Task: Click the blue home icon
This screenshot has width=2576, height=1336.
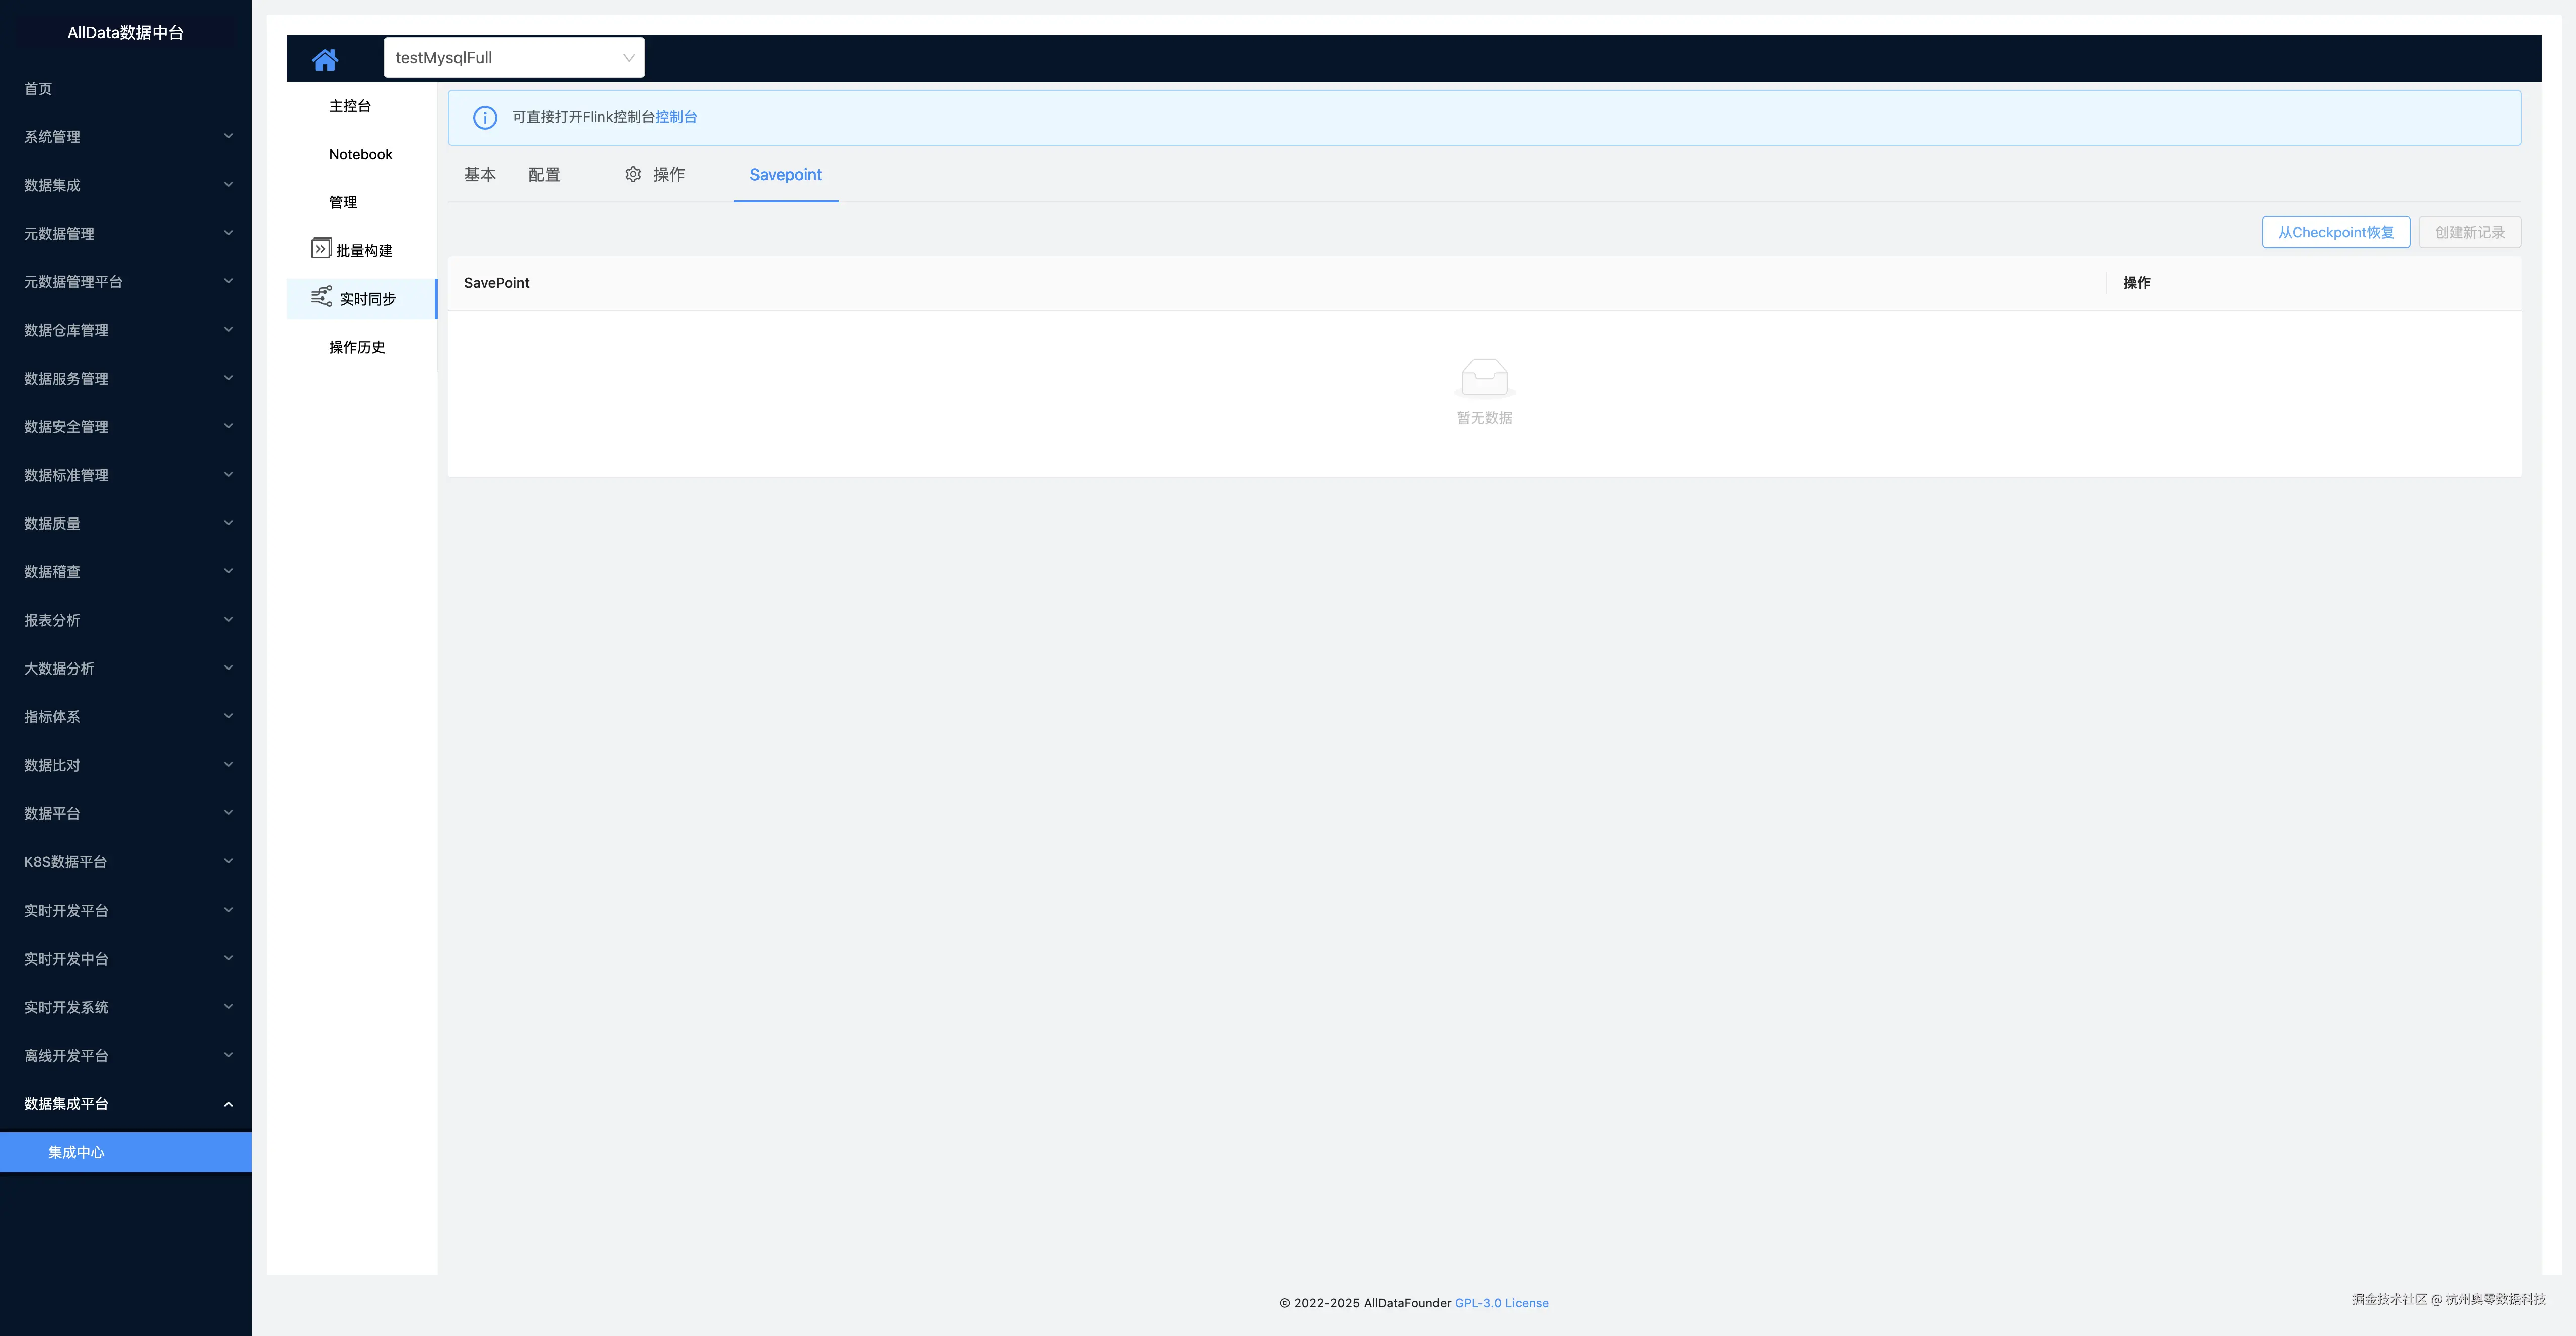Action: pos(324,59)
